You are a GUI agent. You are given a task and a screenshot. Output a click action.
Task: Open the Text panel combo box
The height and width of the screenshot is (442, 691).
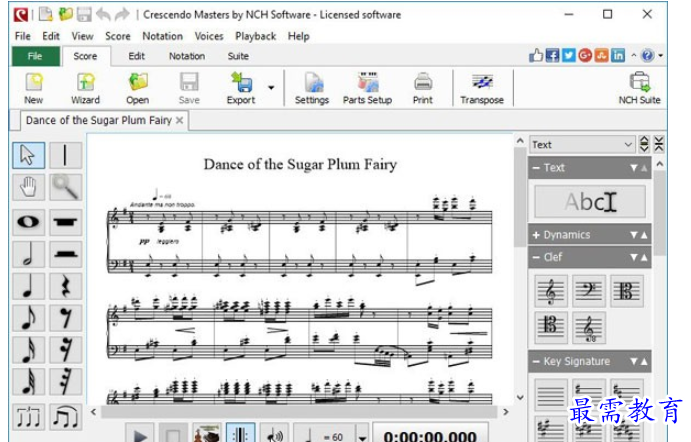[582, 145]
